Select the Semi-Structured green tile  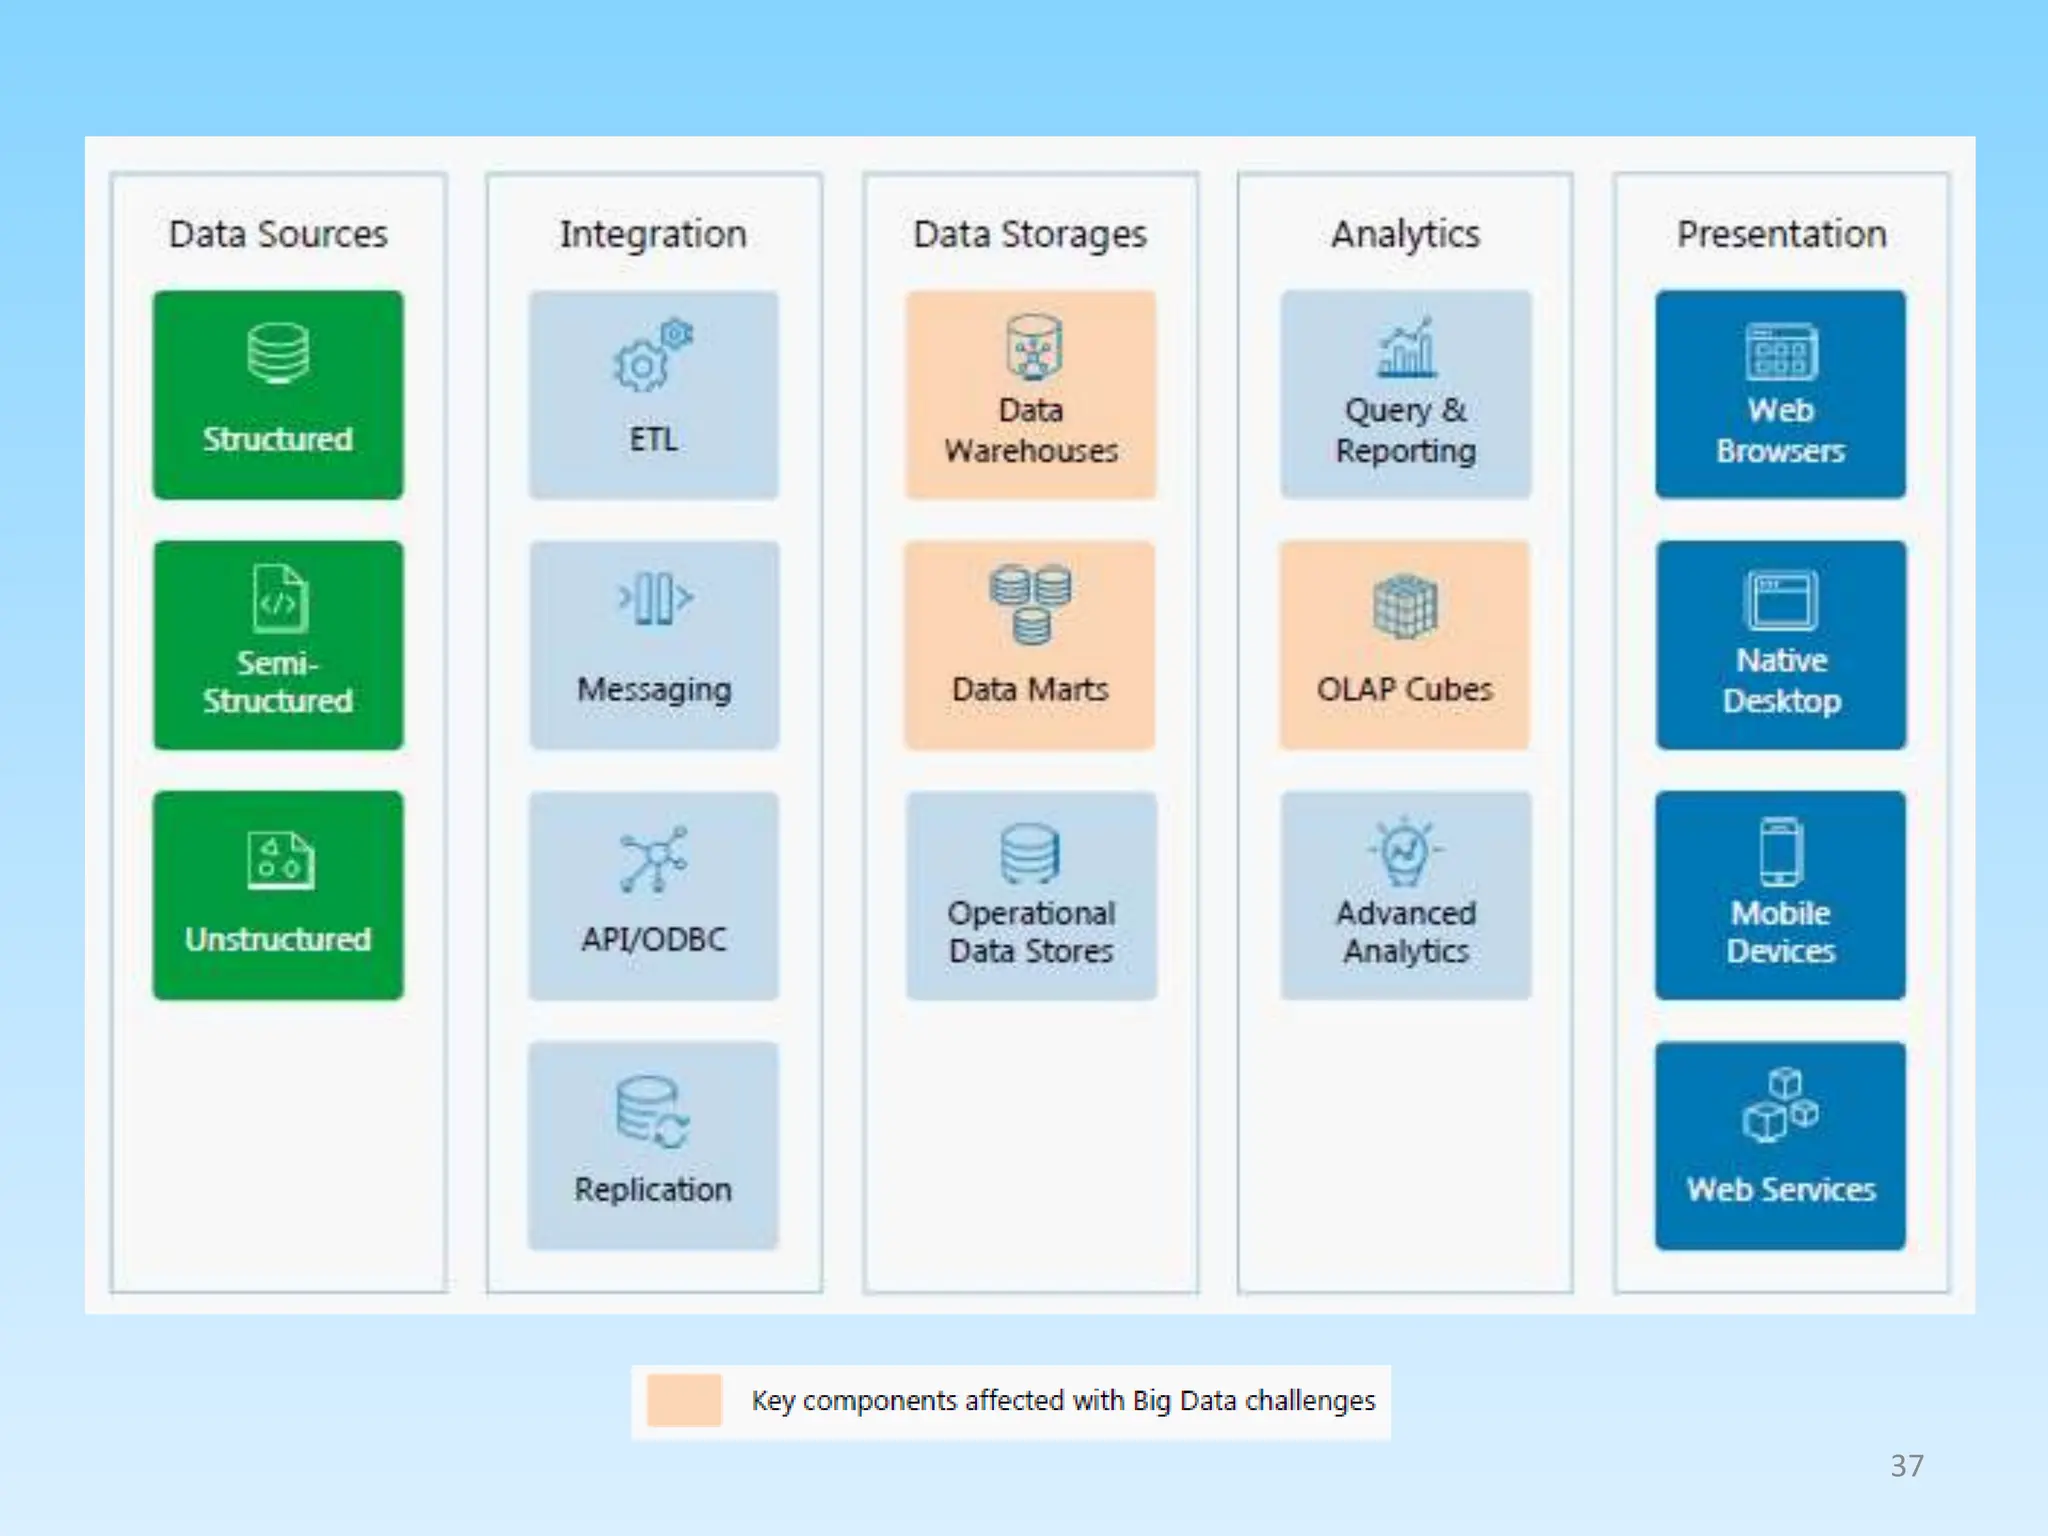278,645
